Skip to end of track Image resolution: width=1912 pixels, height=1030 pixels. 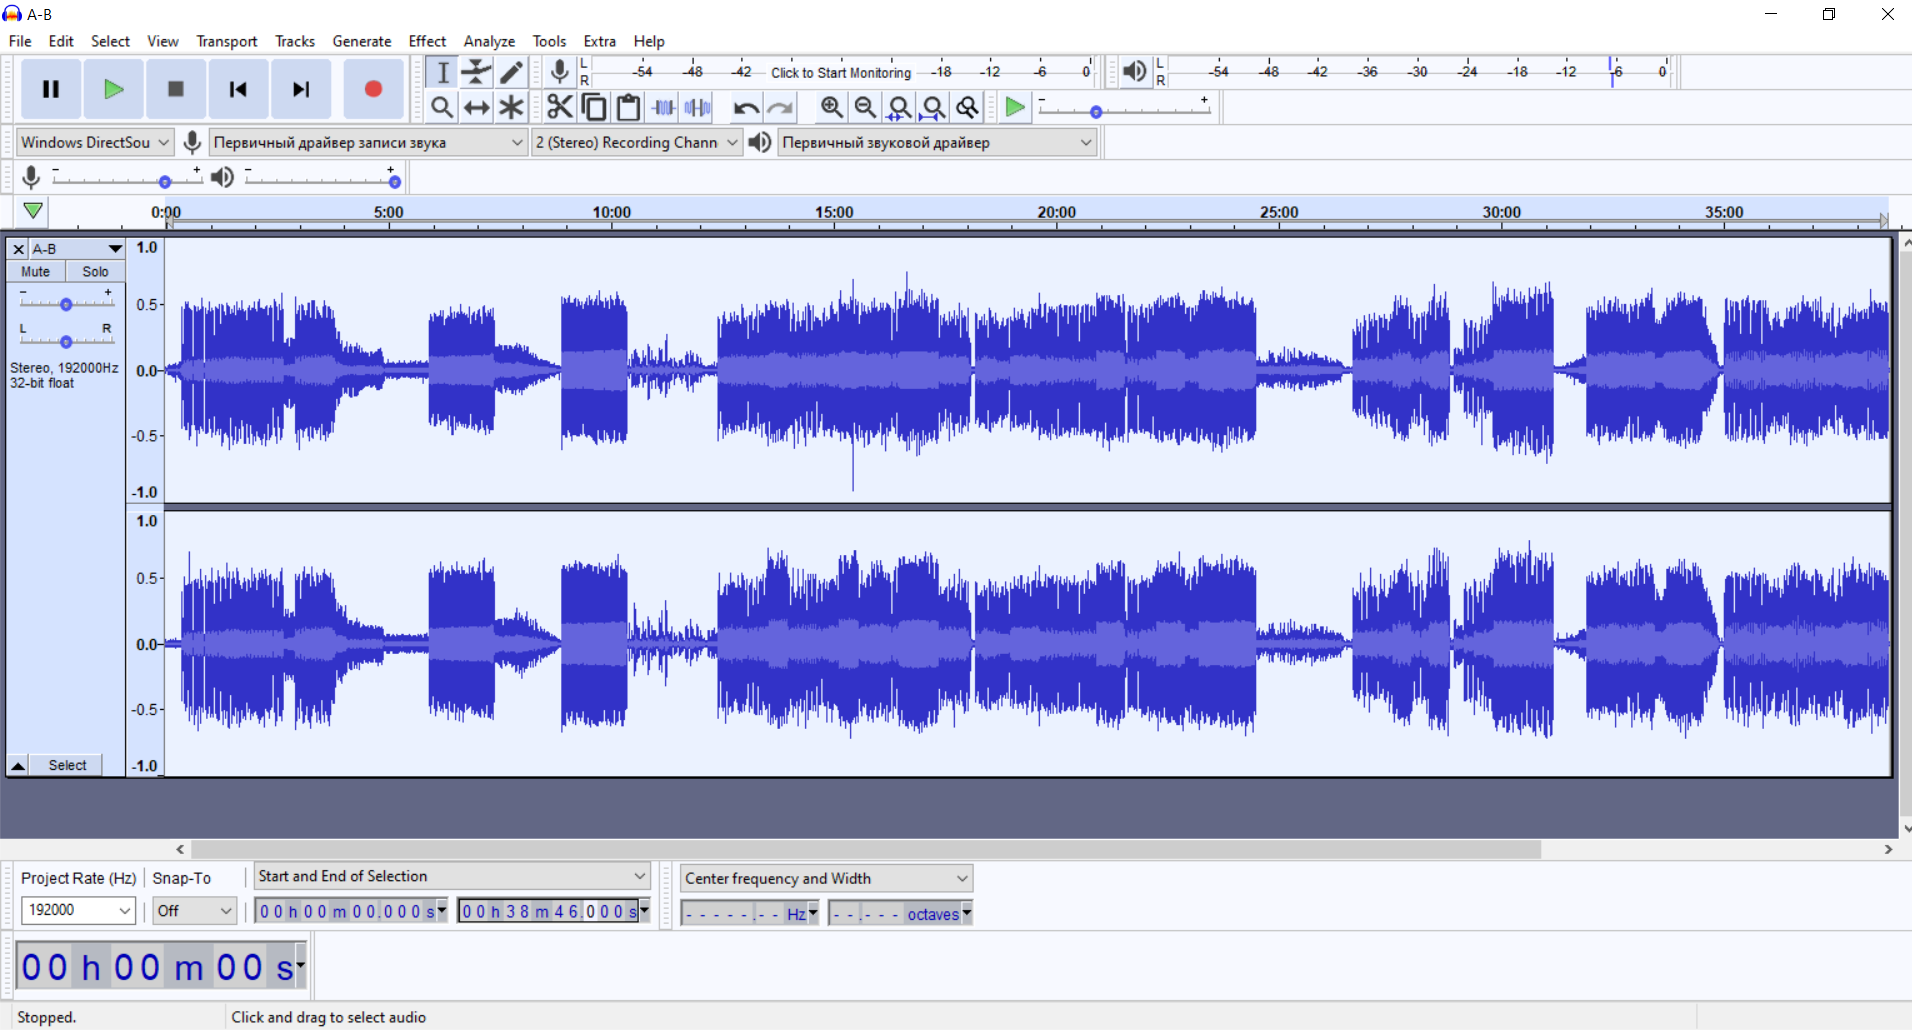301,89
